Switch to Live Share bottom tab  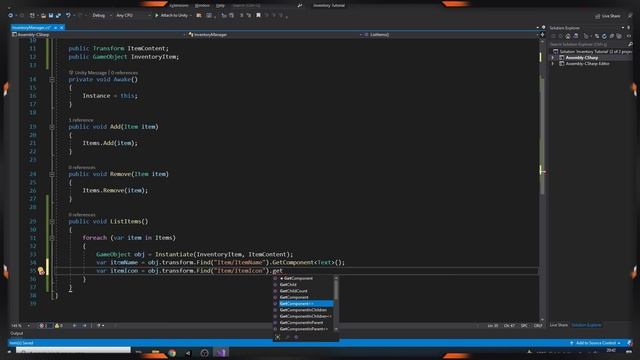click(x=558, y=325)
